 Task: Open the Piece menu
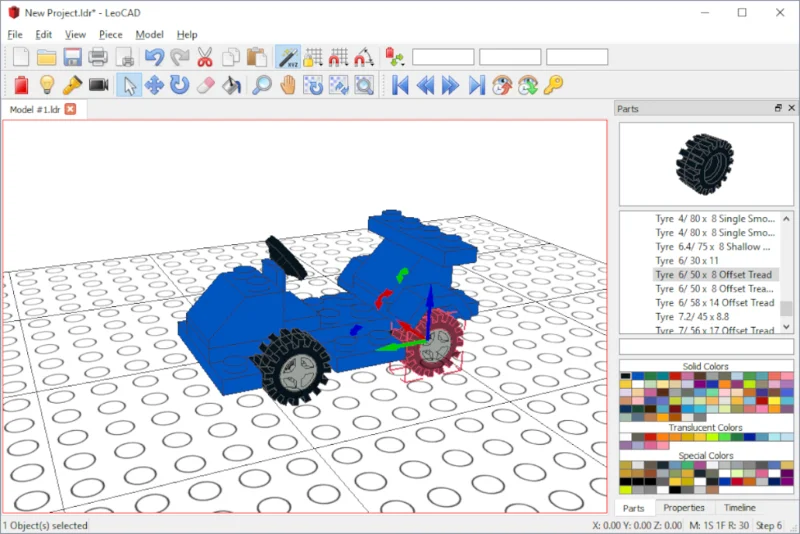coord(111,35)
